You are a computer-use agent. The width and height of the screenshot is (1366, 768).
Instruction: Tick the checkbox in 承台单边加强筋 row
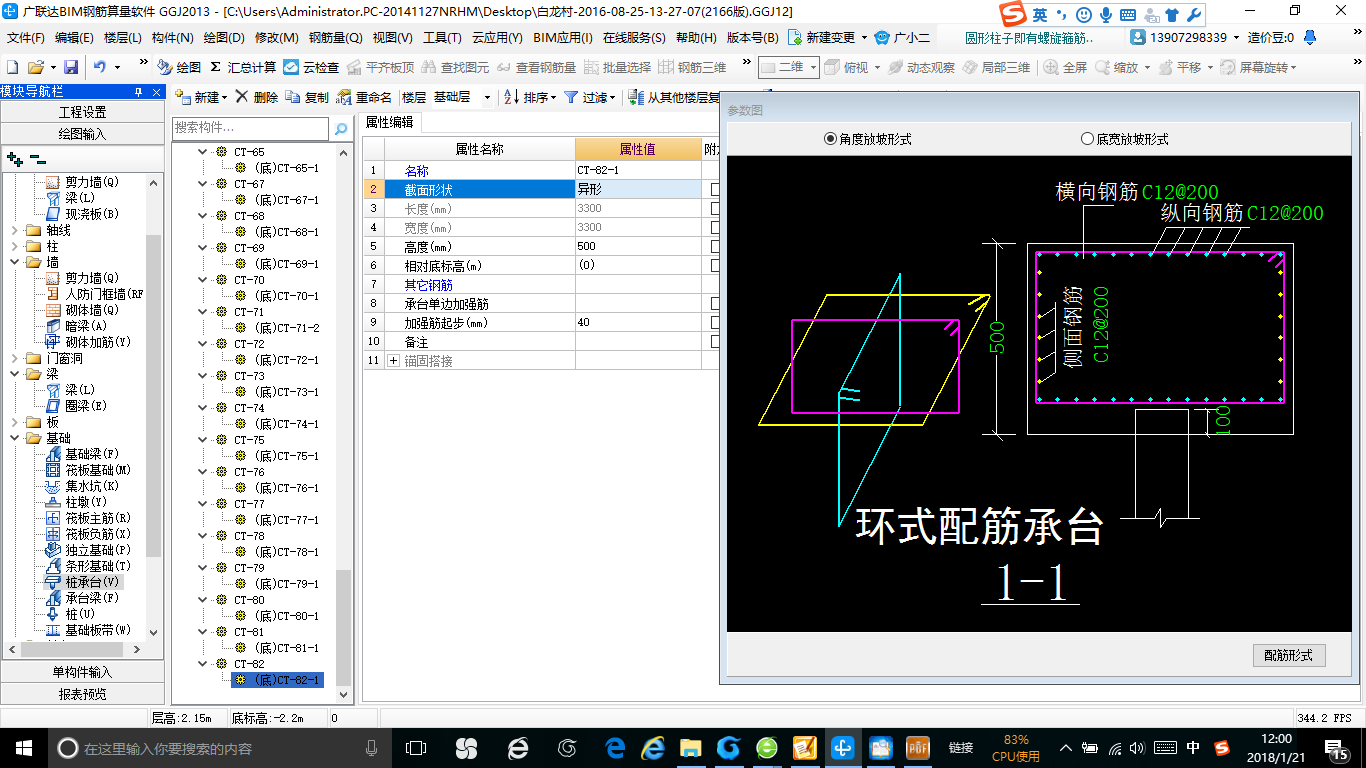(716, 303)
